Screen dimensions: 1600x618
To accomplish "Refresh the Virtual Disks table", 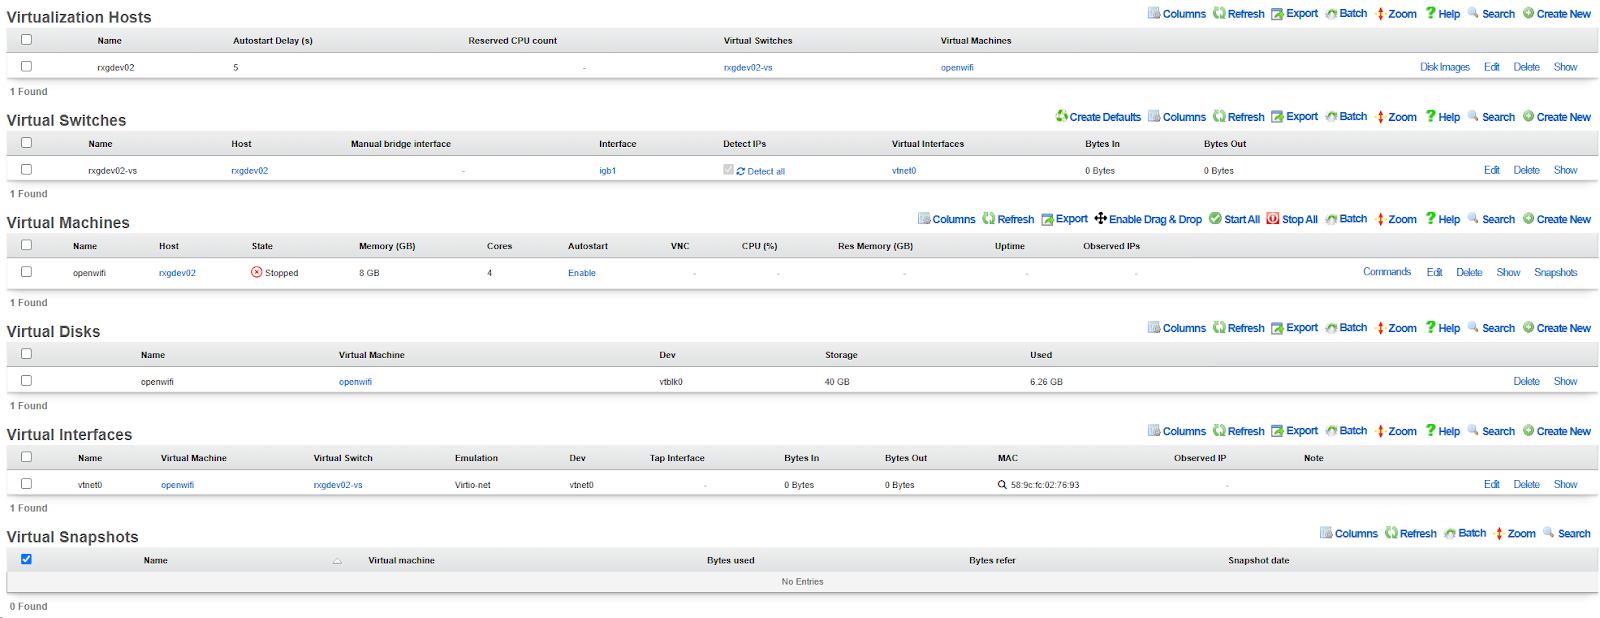I will (1238, 328).
